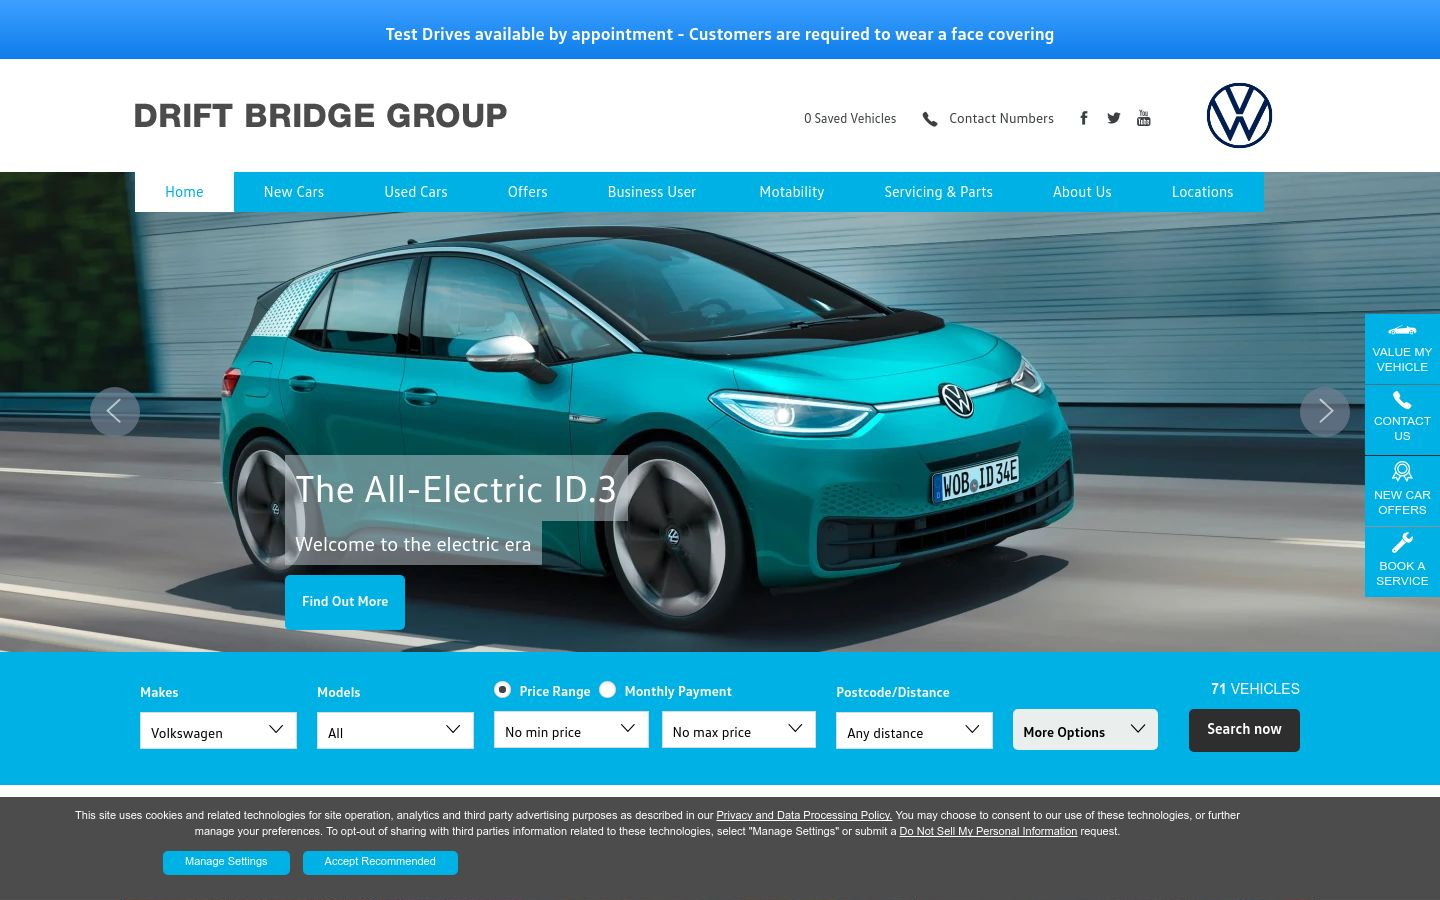
Task: Open the Home tab
Action: tap(184, 192)
